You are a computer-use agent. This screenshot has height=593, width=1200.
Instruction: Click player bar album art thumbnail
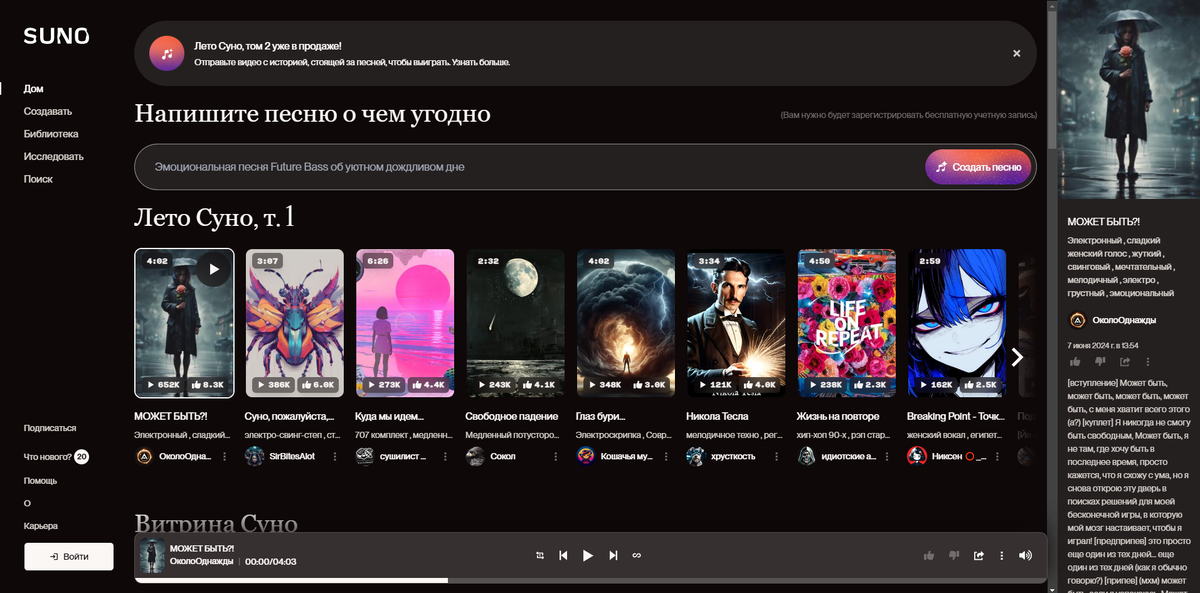click(x=152, y=555)
